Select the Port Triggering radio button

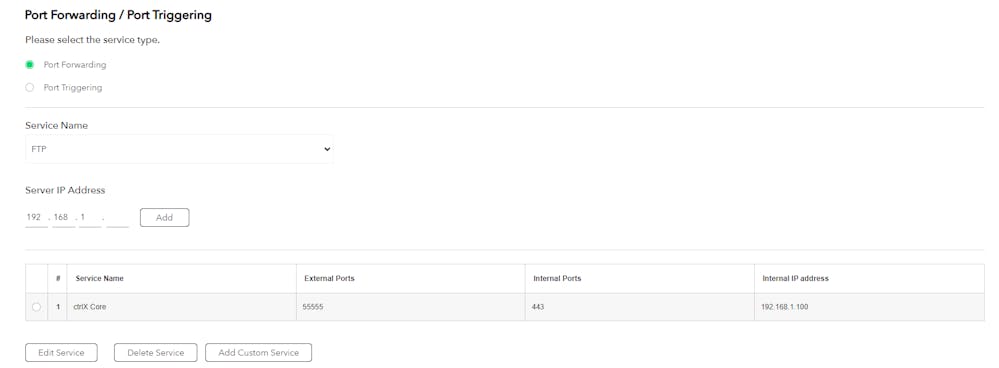pyautogui.click(x=29, y=88)
